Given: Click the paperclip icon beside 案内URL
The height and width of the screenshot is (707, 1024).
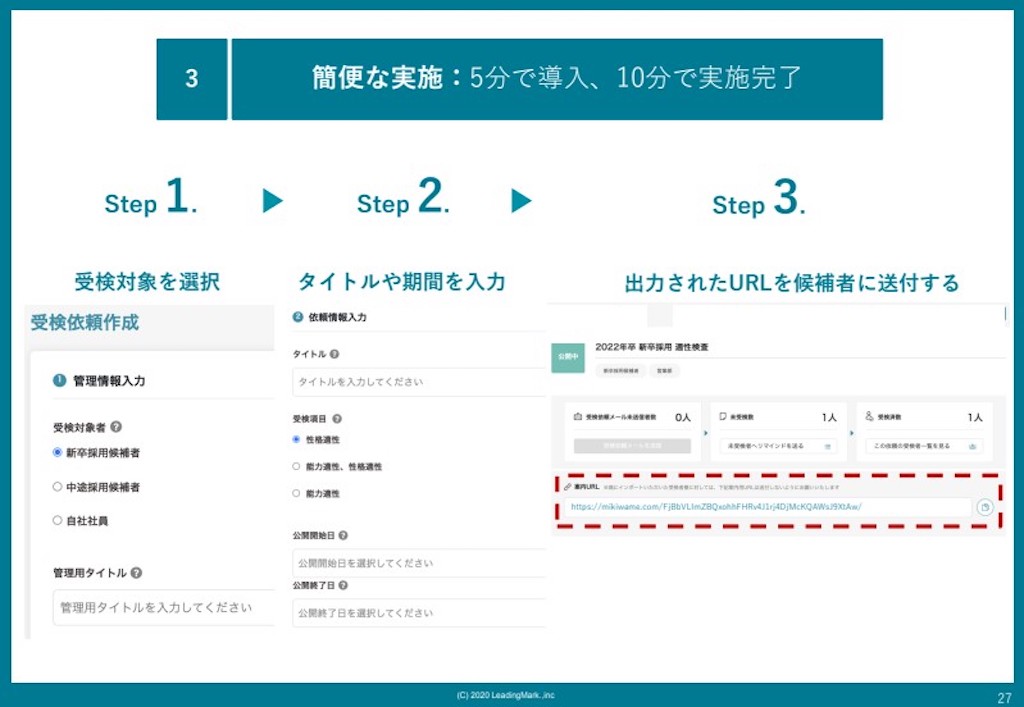Looking at the screenshot, I should 567,487.
